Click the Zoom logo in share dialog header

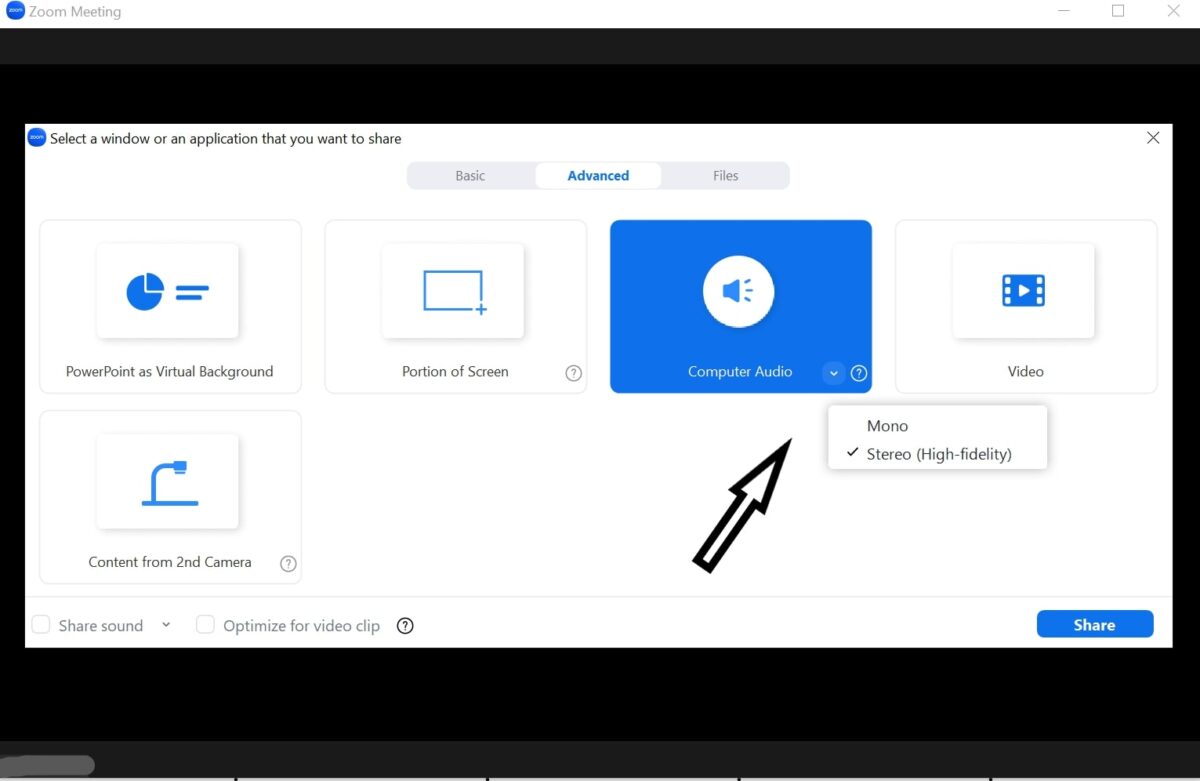click(37, 138)
